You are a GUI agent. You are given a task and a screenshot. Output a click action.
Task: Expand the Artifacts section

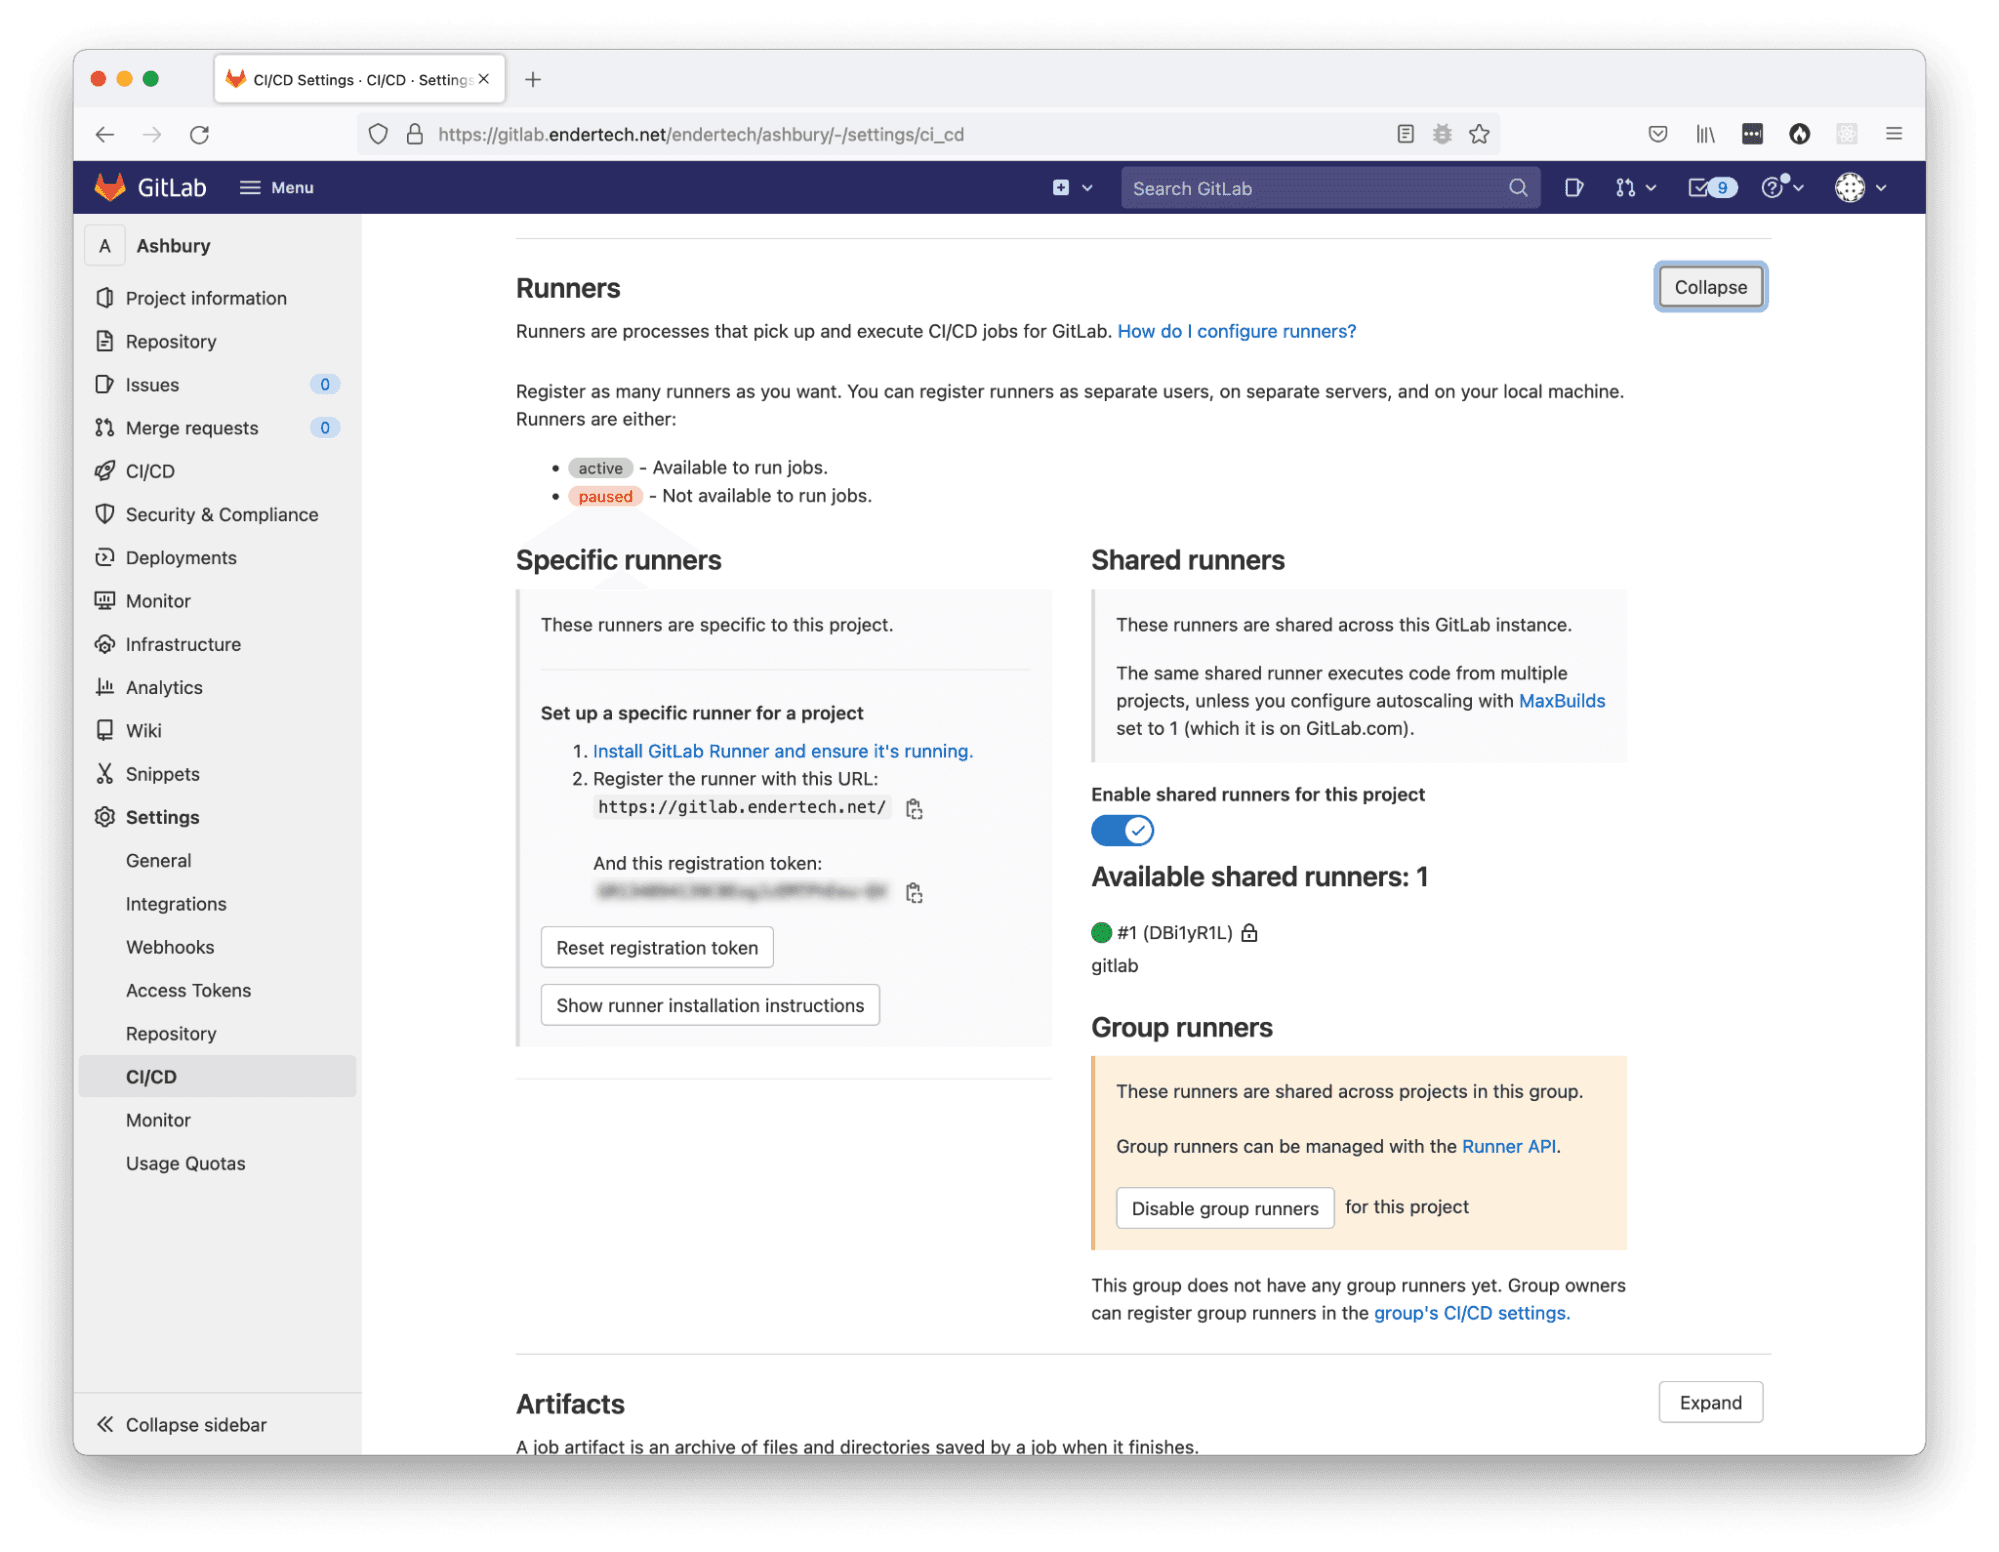tap(1709, 1402)
